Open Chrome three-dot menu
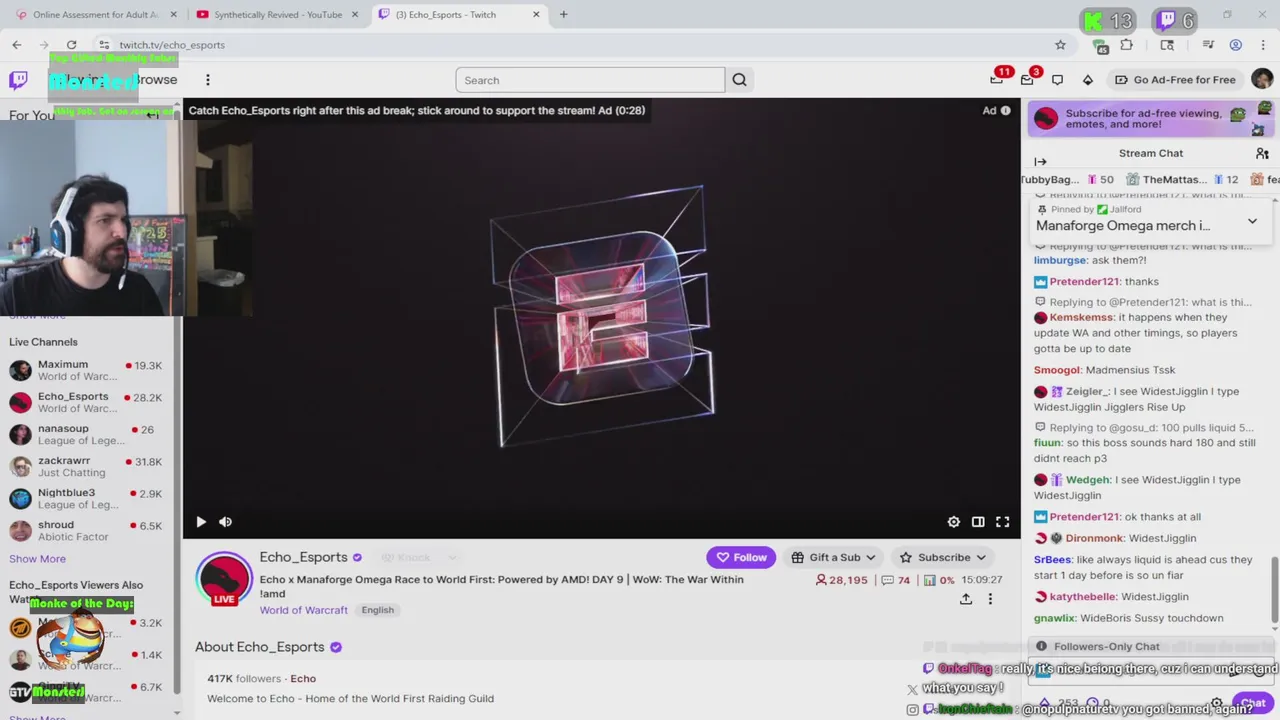 tap(1263, 45)
